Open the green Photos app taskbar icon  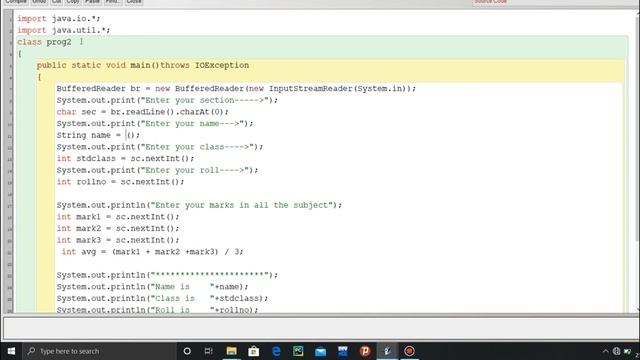coord(298,351)
